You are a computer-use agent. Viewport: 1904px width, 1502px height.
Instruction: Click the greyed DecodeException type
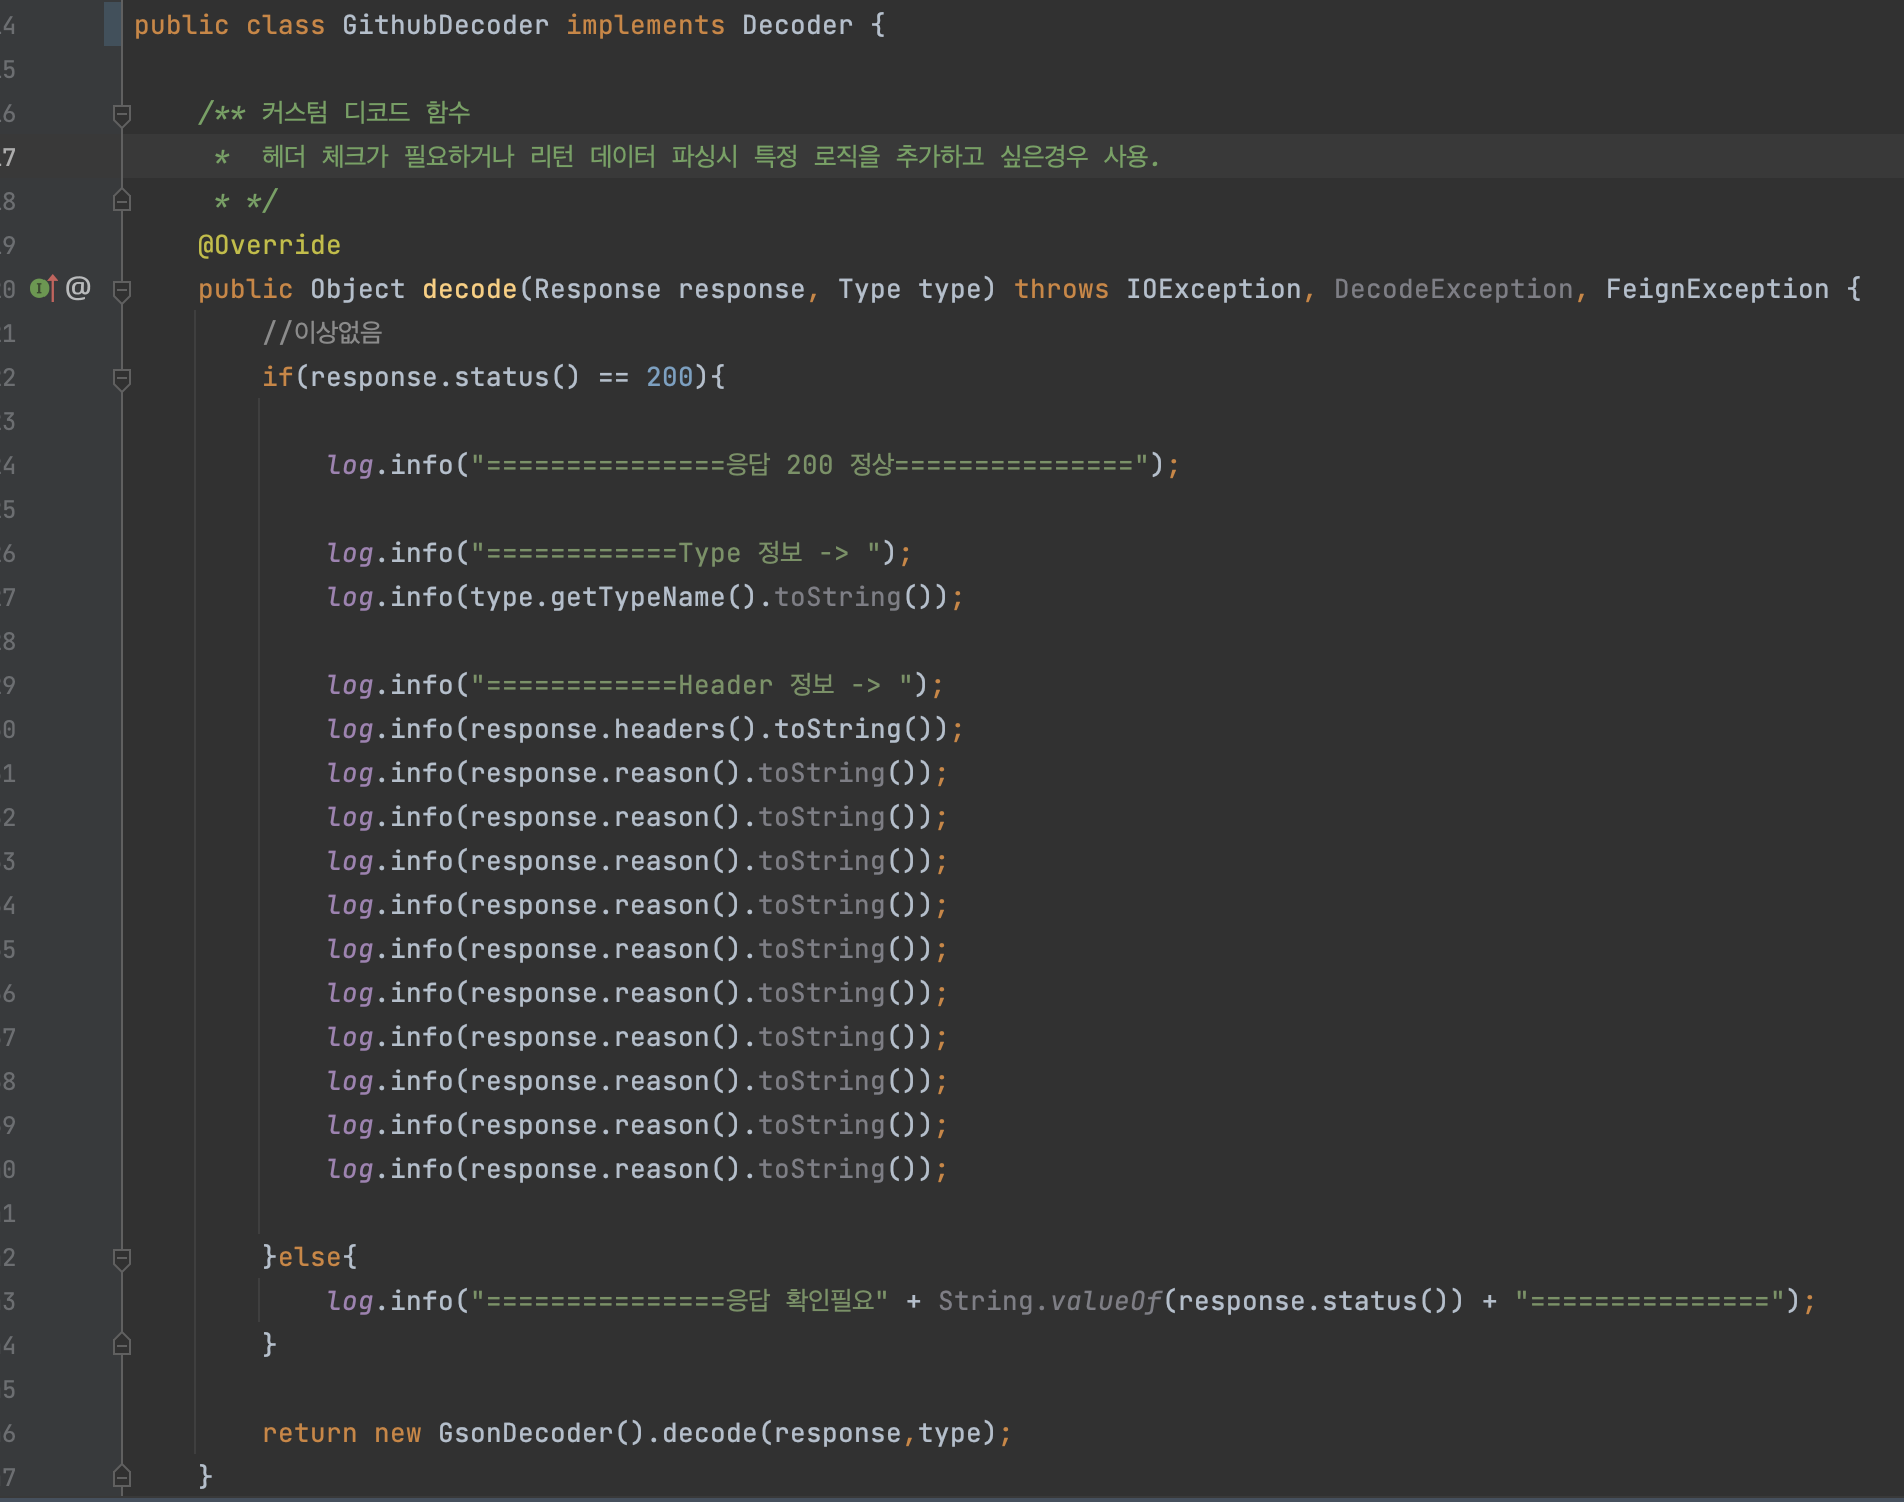point(1453,289)
